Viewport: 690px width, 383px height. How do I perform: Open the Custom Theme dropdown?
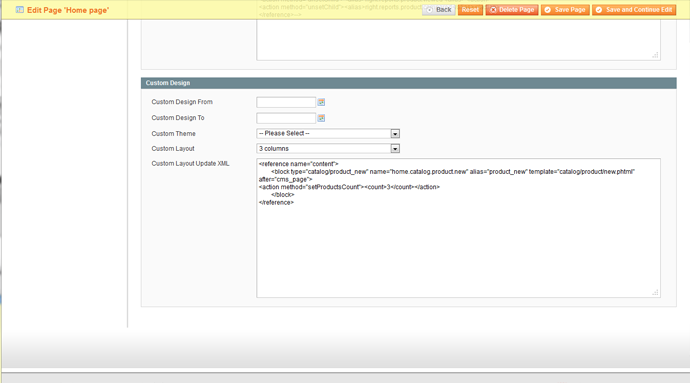point(328,133)
